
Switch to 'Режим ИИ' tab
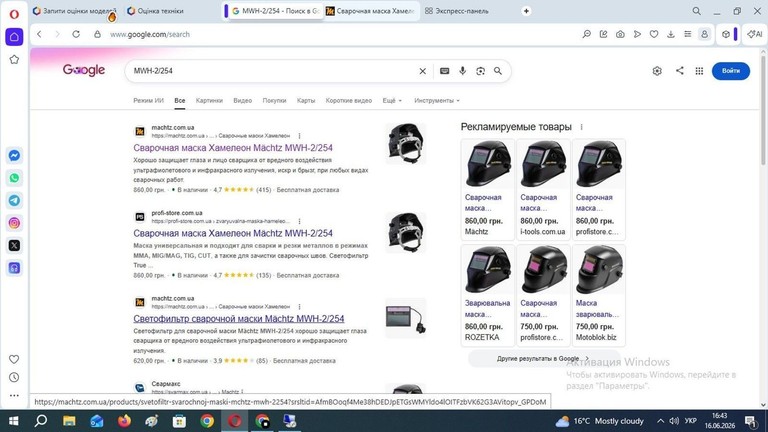[x=148, y=100]
